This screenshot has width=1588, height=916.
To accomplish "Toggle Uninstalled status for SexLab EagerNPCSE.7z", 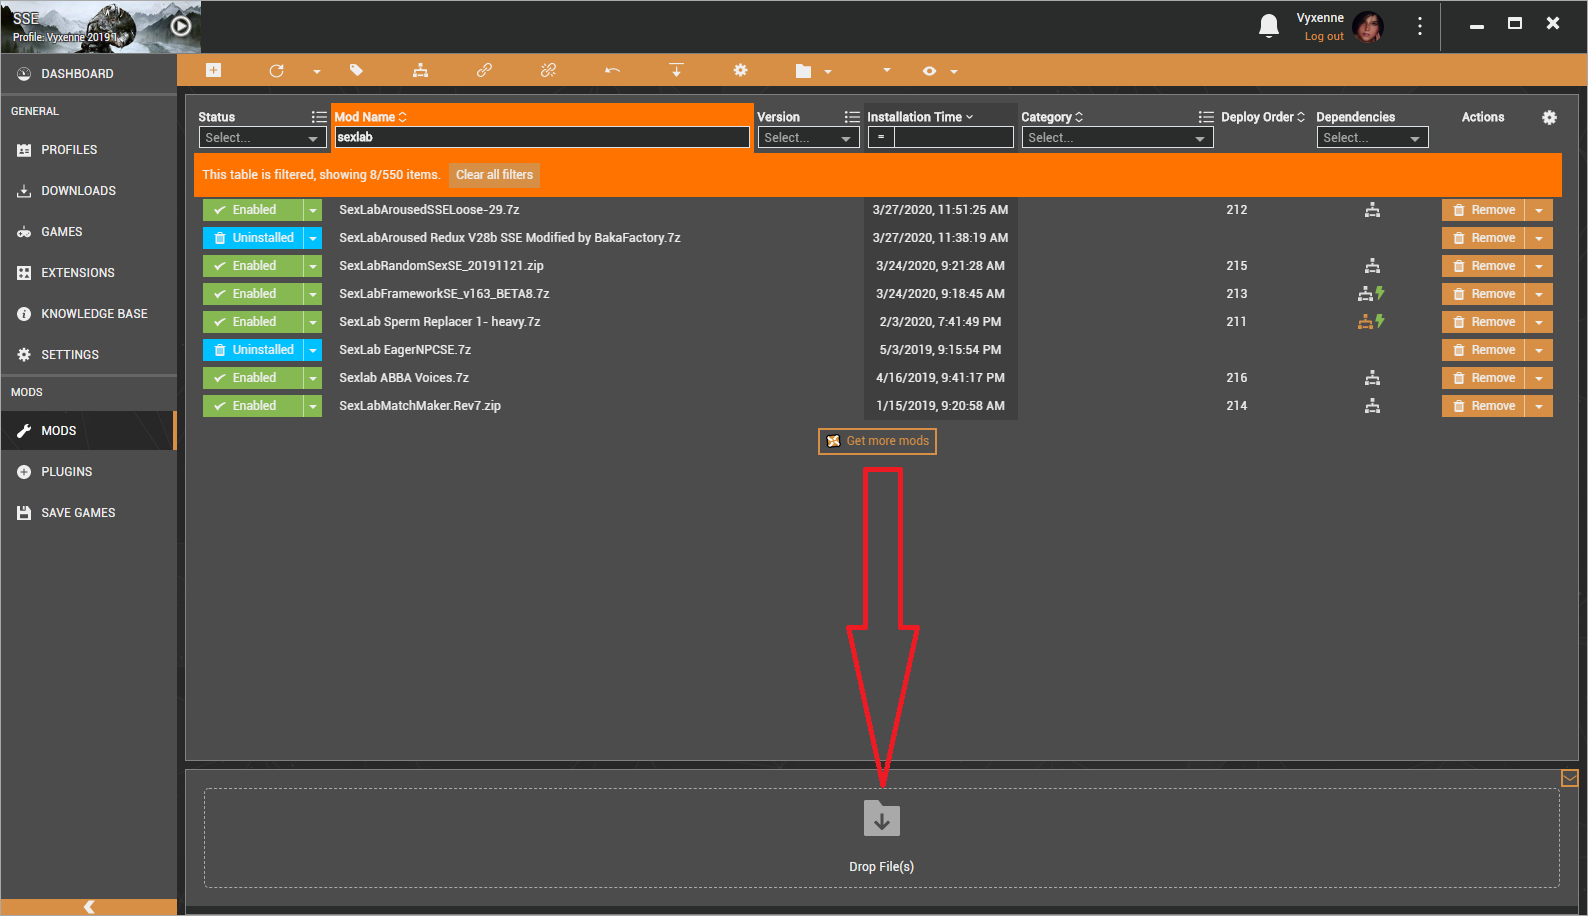I will coord(253,350).
